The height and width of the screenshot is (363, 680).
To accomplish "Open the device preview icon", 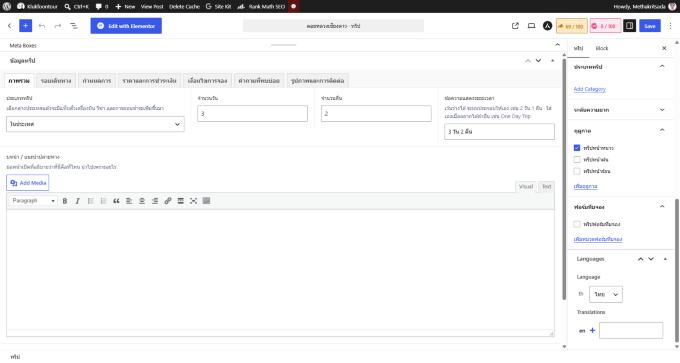I will coord(531,26).
